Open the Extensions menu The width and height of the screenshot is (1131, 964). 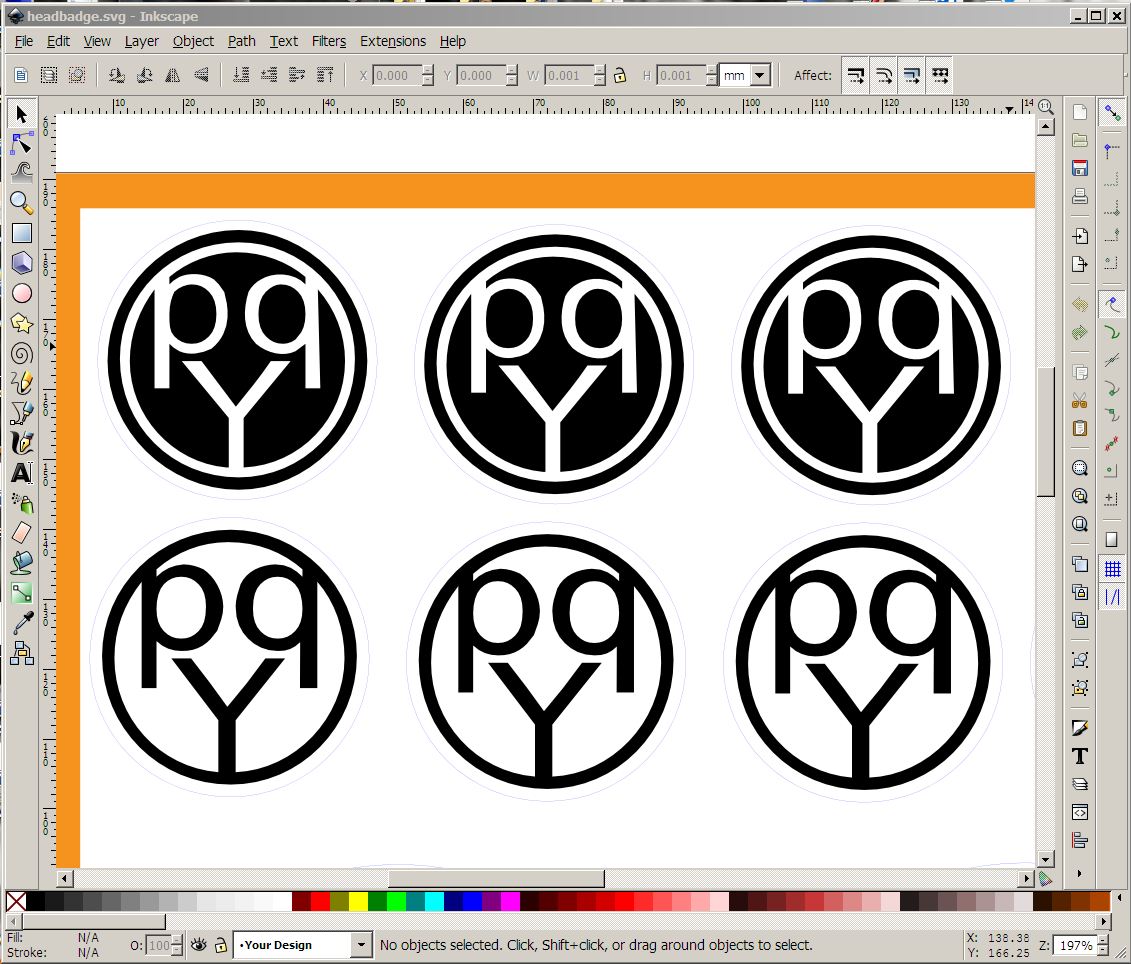(393, 41)
